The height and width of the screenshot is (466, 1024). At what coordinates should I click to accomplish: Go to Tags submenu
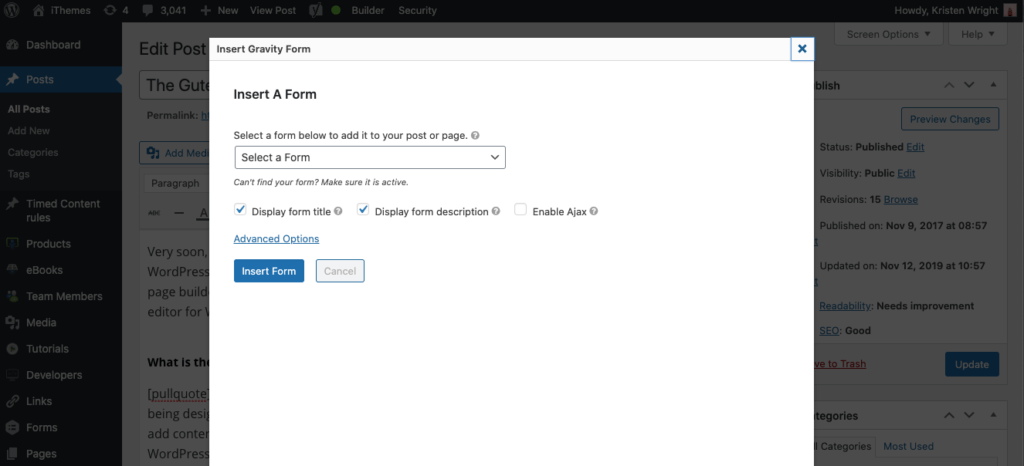pyautogui.click(x=18, y=174)
